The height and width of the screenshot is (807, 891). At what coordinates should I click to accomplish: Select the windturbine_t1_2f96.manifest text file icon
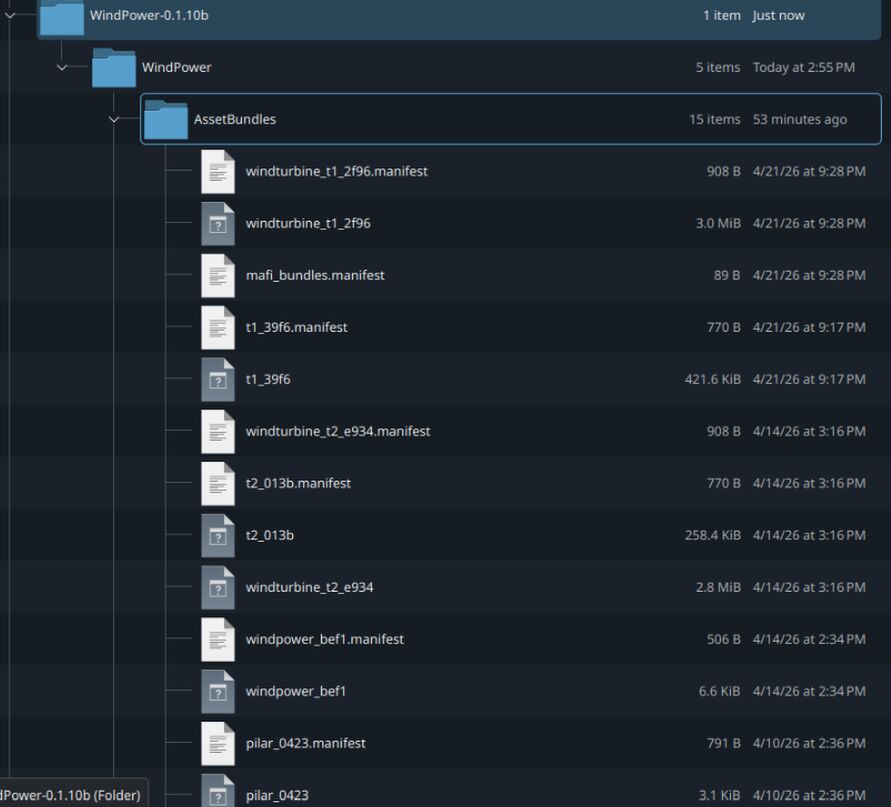[x=218, y=172]
